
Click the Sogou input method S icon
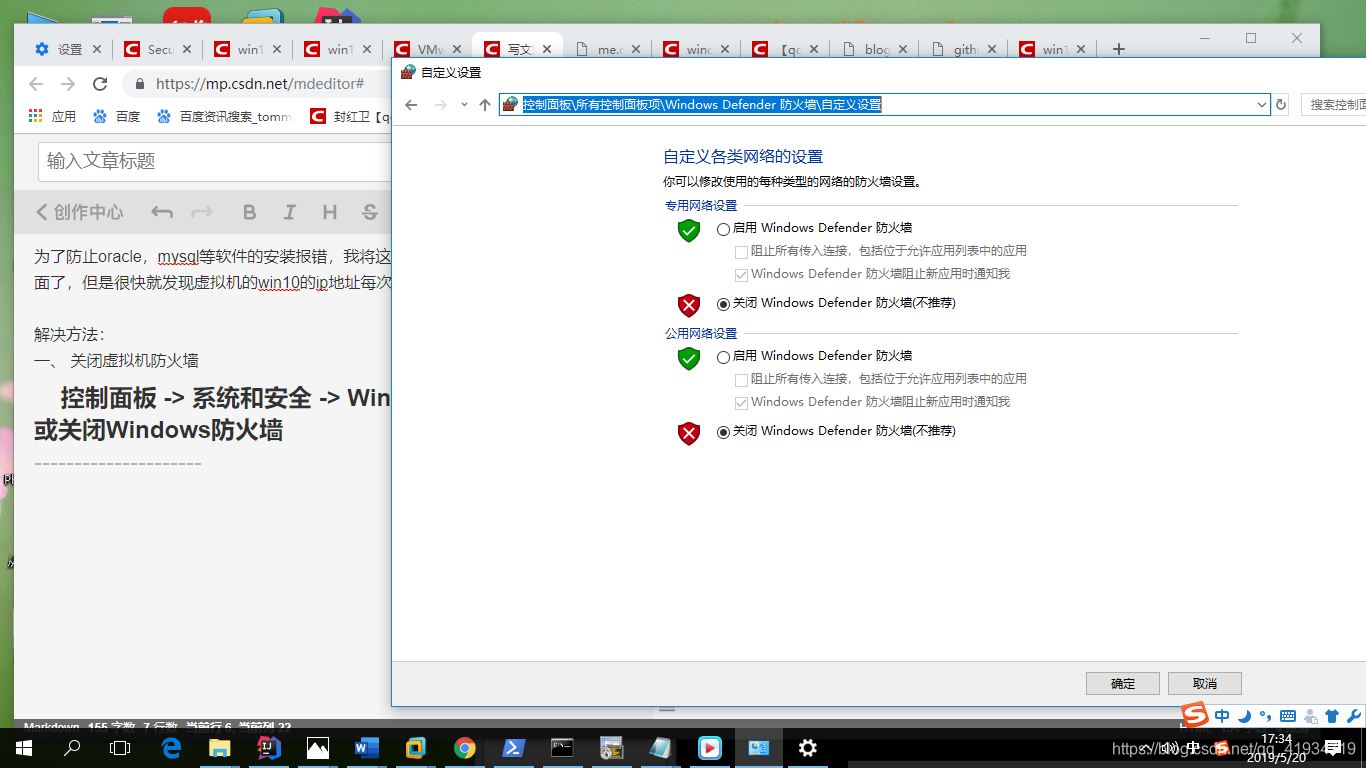point(1195,714)
